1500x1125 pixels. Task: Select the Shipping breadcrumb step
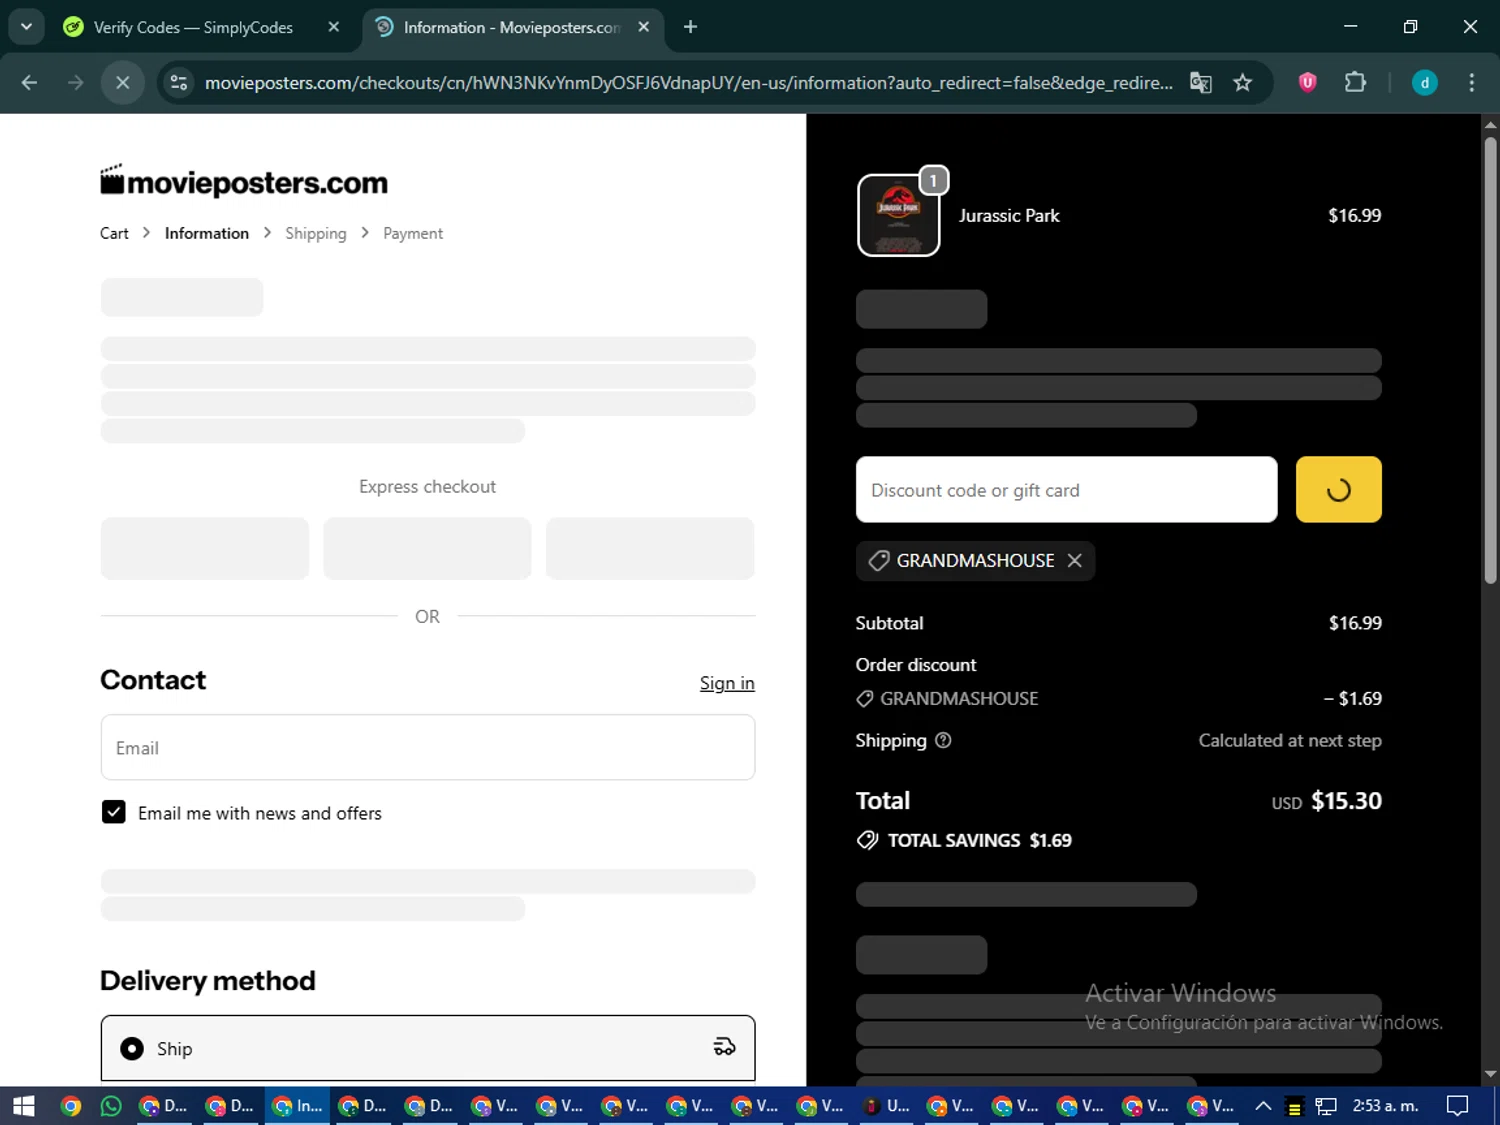(316, 233)
